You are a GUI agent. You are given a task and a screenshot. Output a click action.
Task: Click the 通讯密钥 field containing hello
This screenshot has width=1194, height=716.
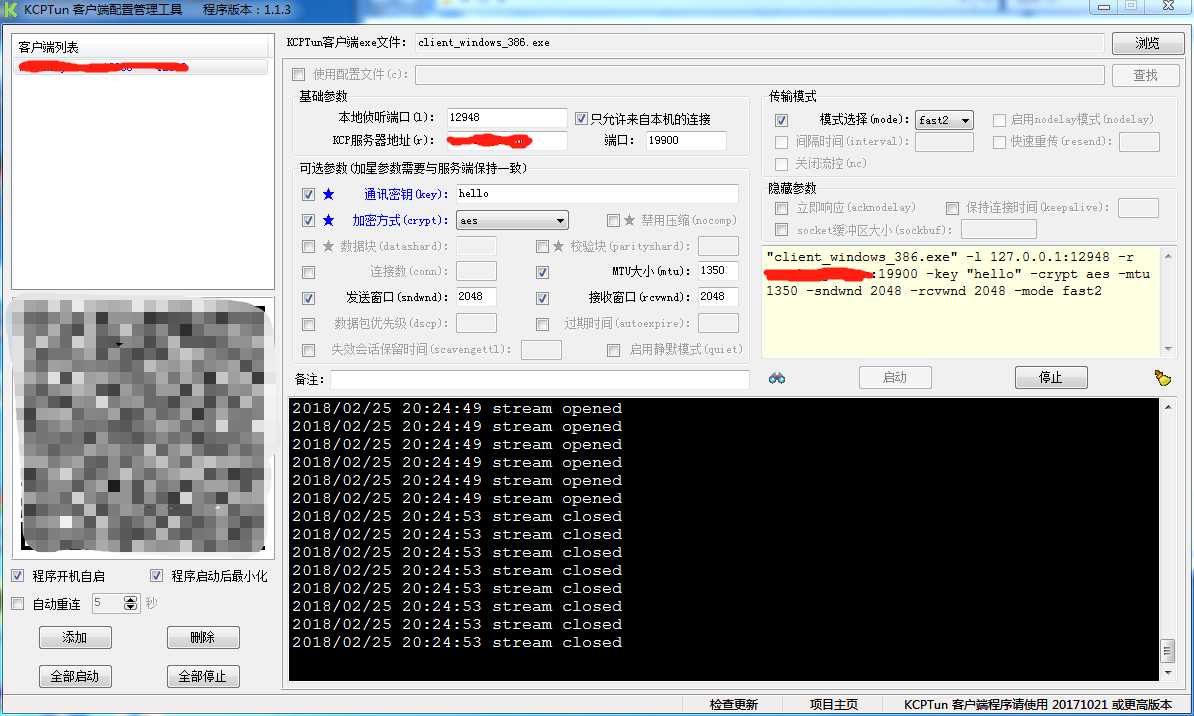pos(597,193)
